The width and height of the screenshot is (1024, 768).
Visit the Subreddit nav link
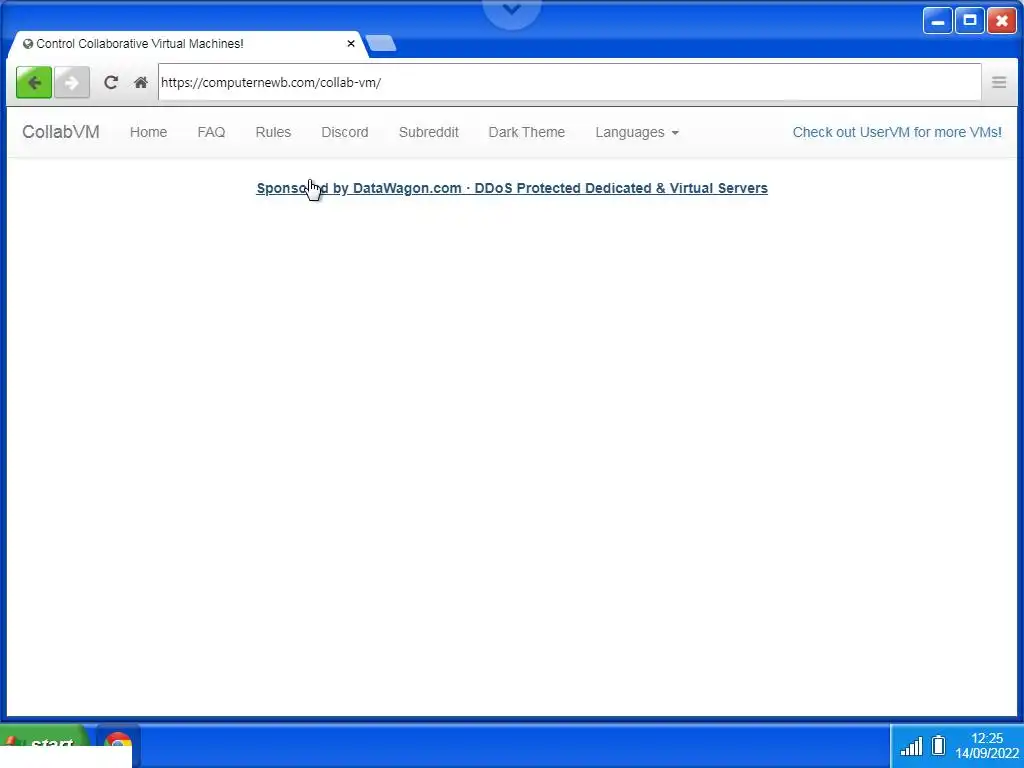[428, 132]
